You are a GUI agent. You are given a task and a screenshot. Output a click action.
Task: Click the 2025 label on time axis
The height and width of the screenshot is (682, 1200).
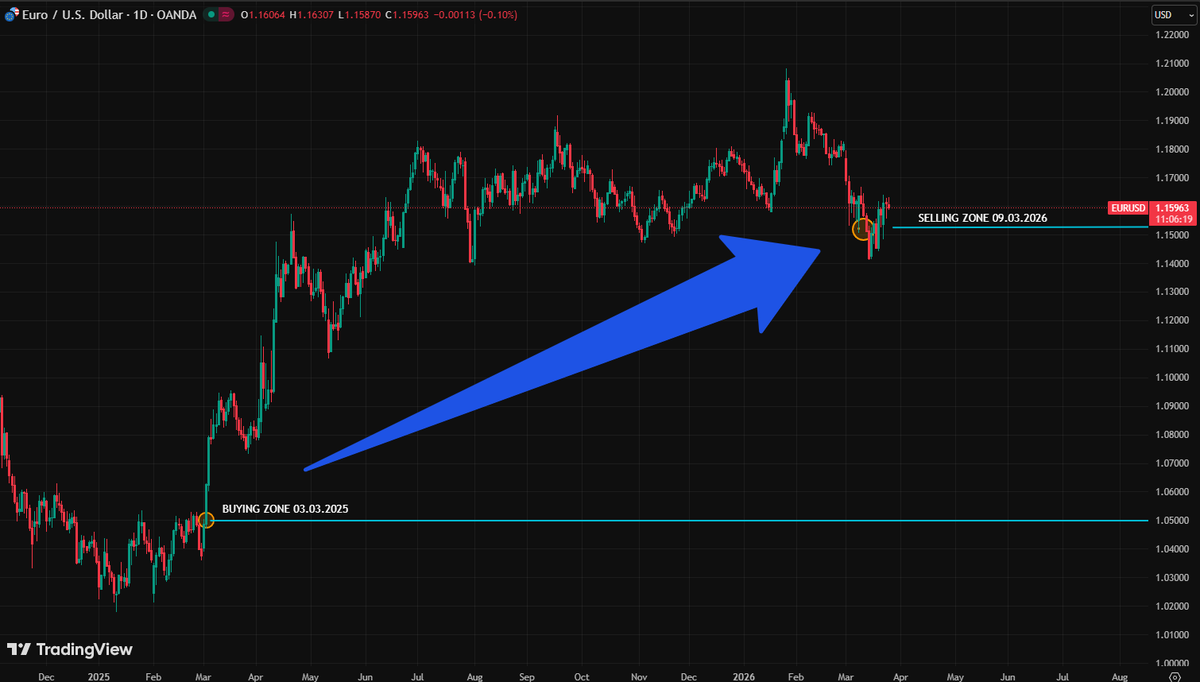pyautogui.click(x=99, y=676)
